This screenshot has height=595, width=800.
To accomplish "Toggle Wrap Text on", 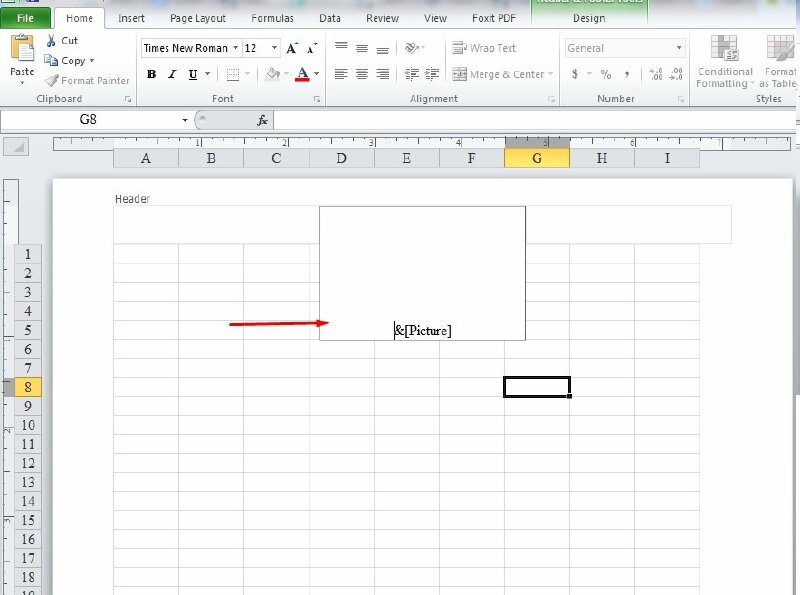I will [484, 48].
